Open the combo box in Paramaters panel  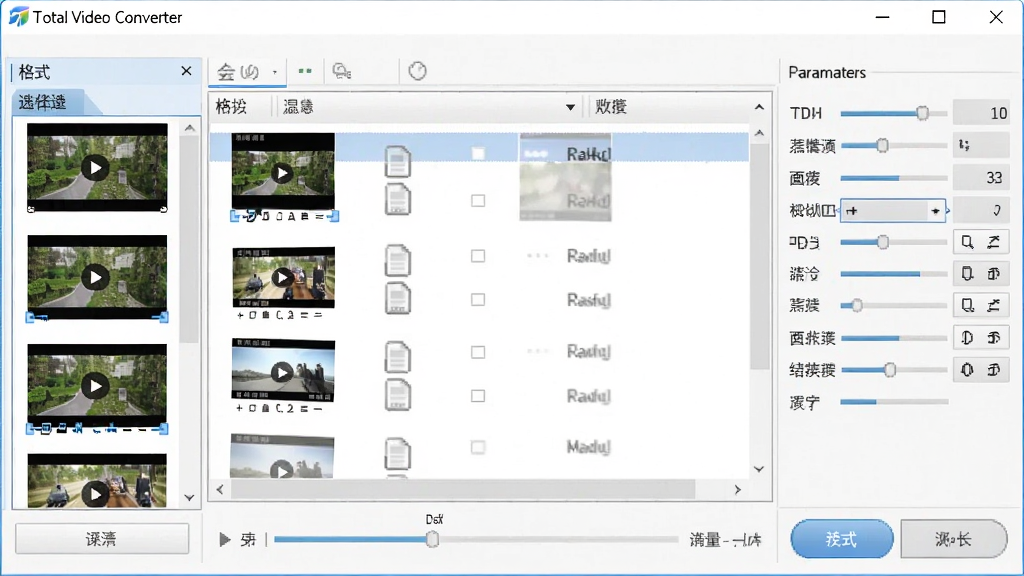point(892,211)
